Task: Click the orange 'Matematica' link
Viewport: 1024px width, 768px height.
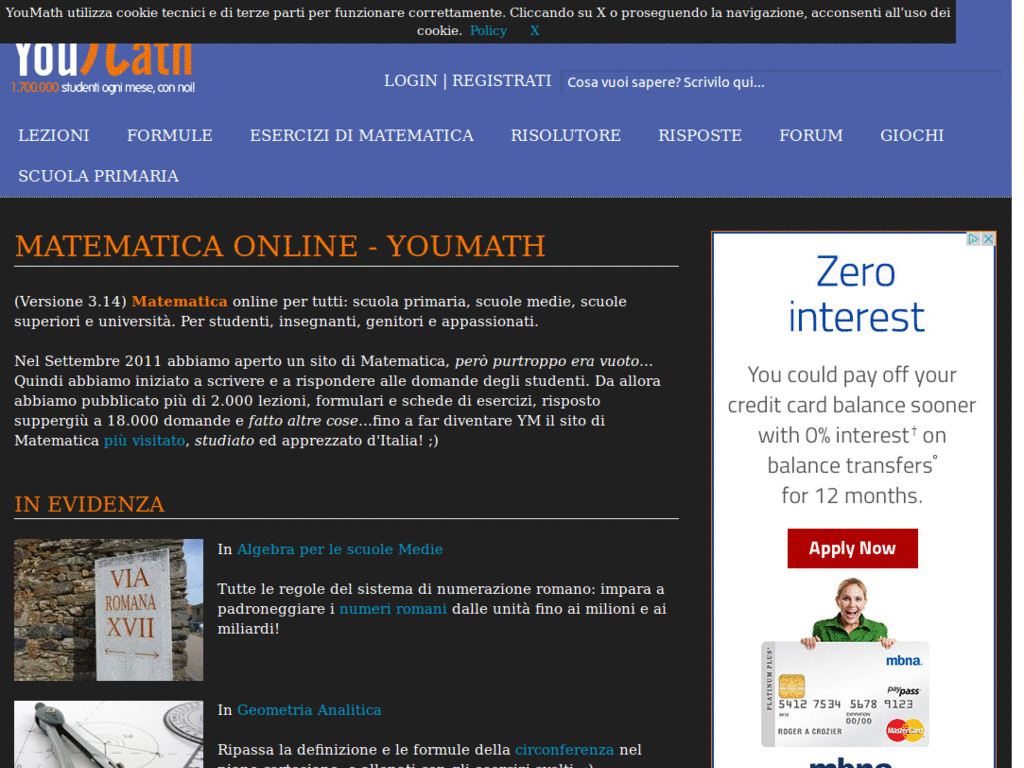Action: (180, 302)
